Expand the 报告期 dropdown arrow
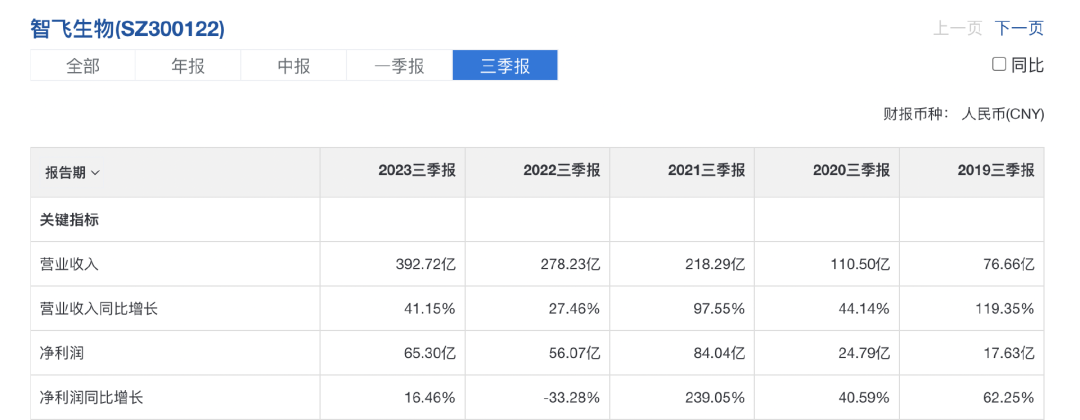The image size is (1080, 420). point(96,172)
